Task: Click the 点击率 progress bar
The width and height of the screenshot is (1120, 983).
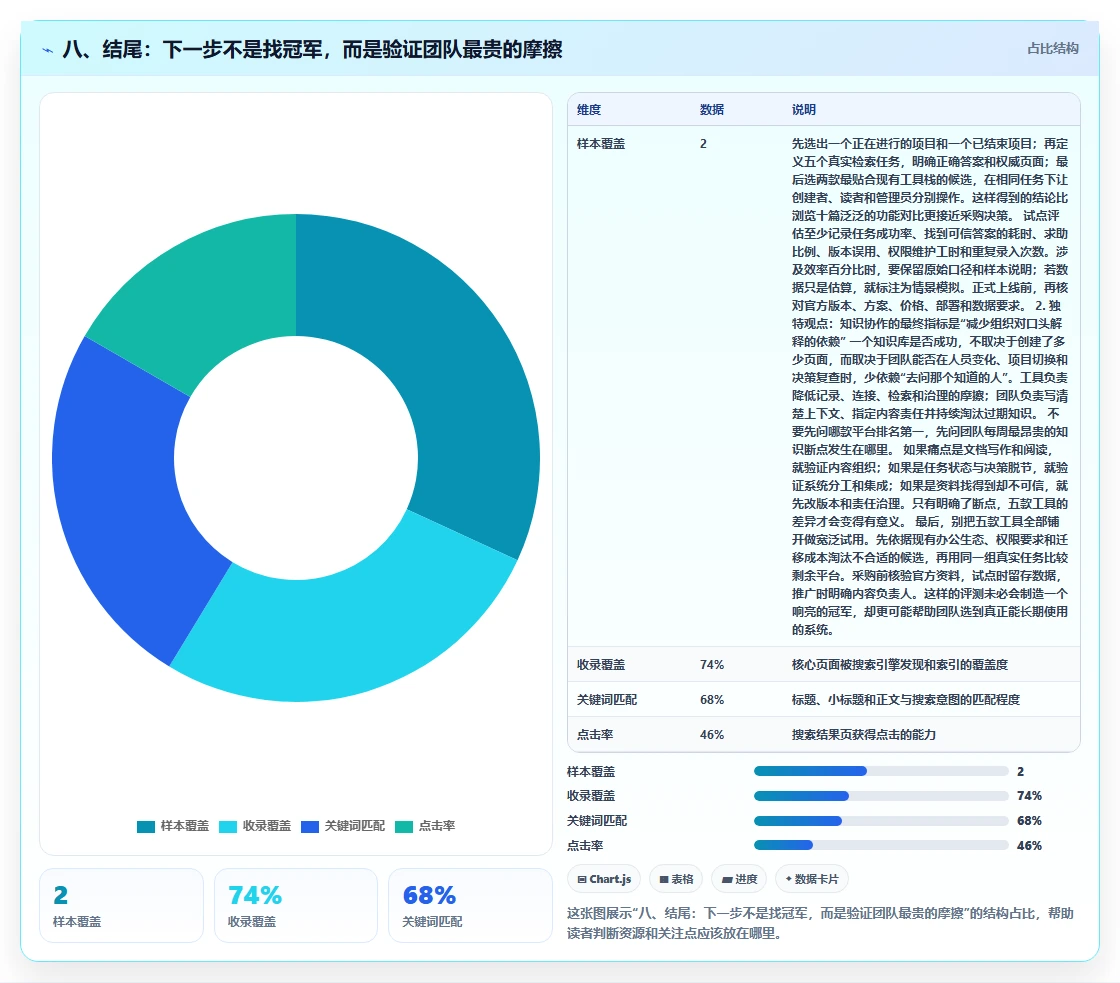Action: tap(881, 845)
